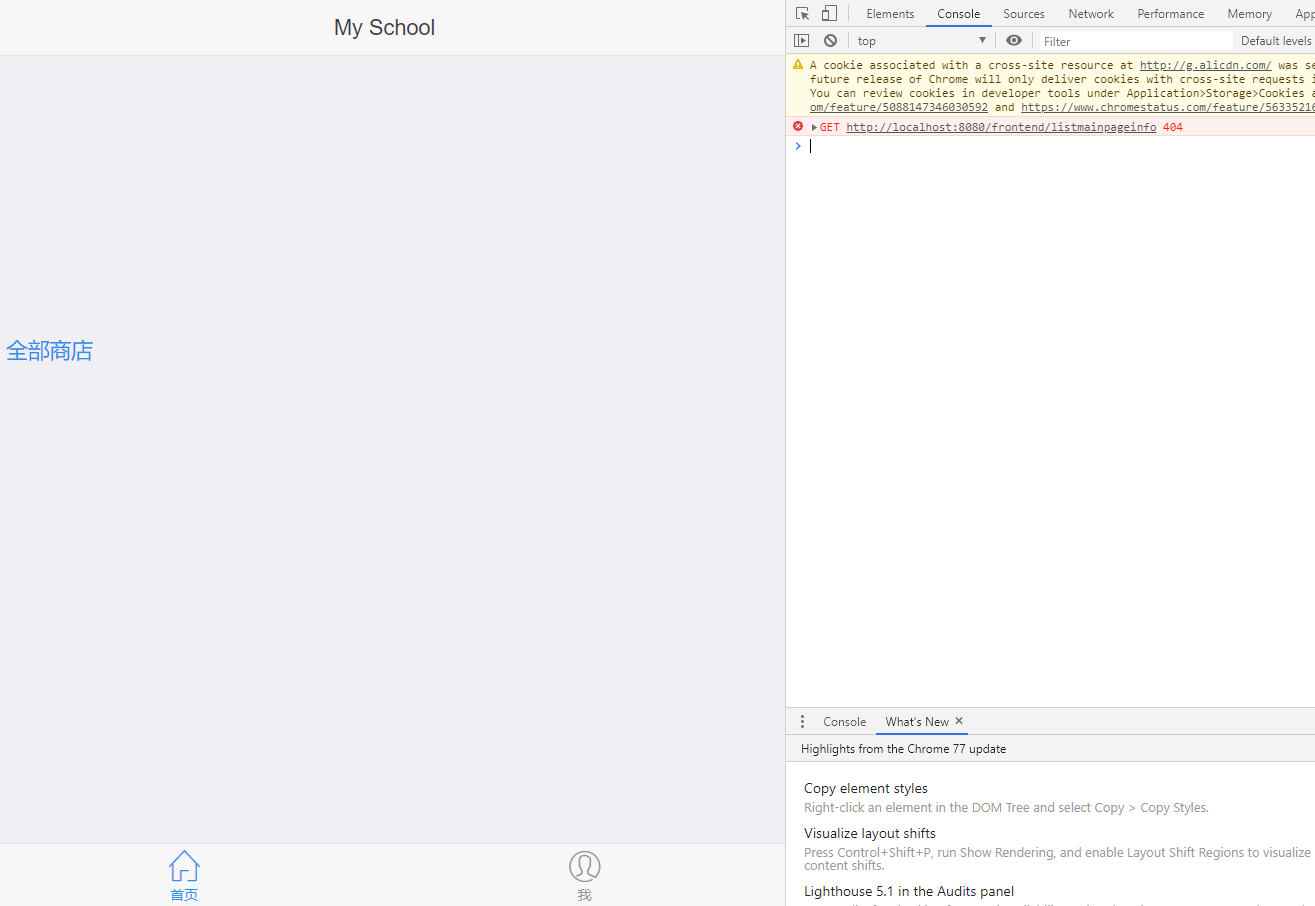Switch to the Sources tab
The width and height of the screenshot is (1315, 906).
(1024, 14)
